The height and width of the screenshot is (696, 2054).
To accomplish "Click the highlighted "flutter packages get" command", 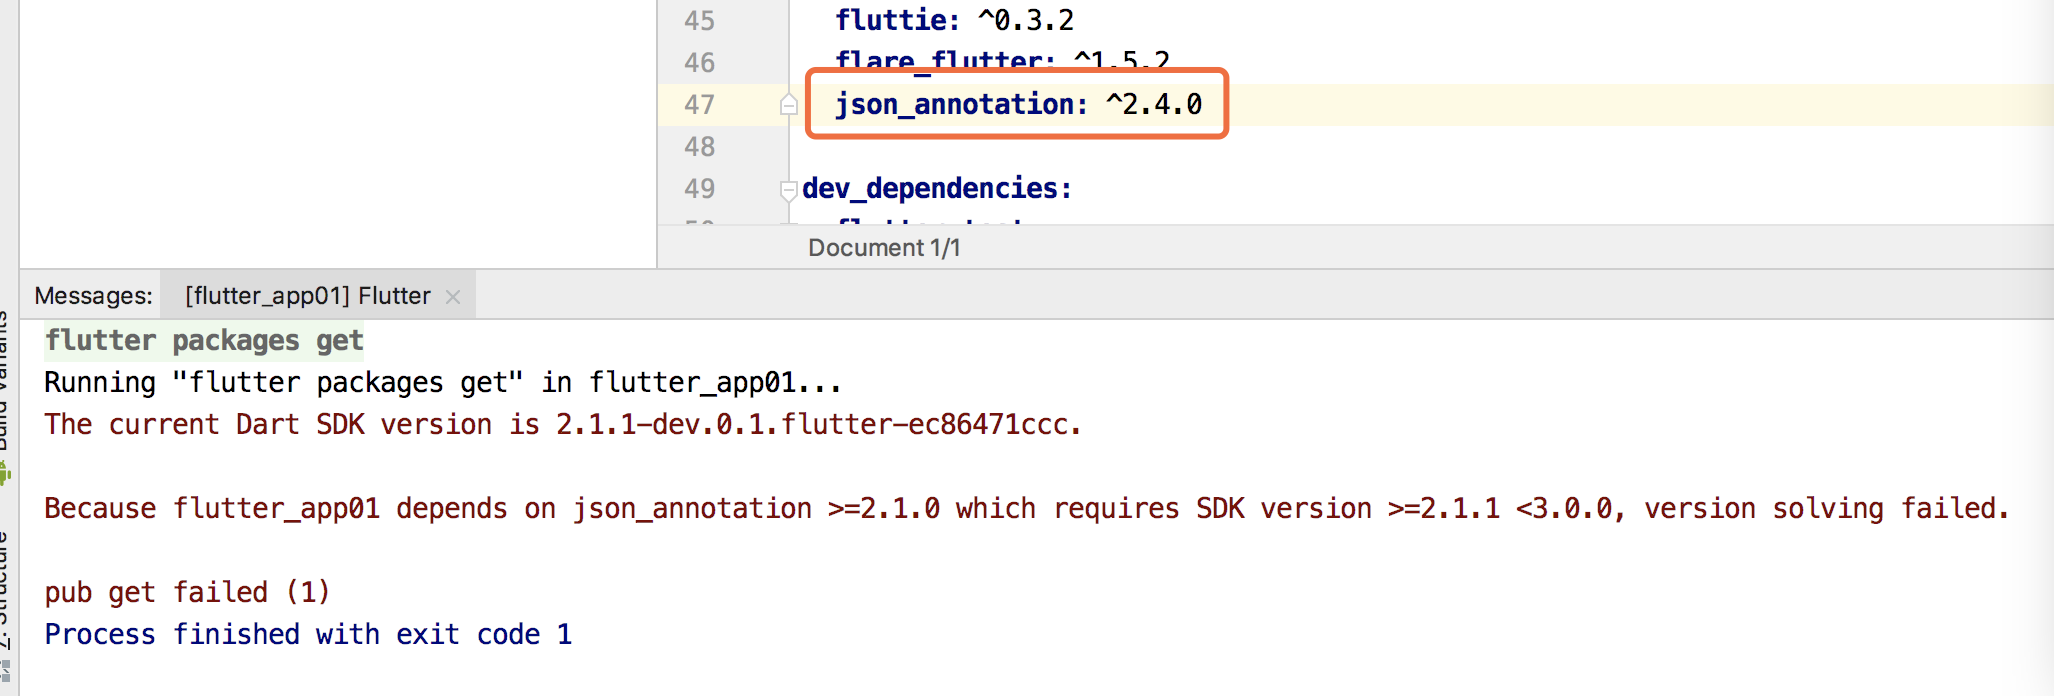I will [204, 341].
